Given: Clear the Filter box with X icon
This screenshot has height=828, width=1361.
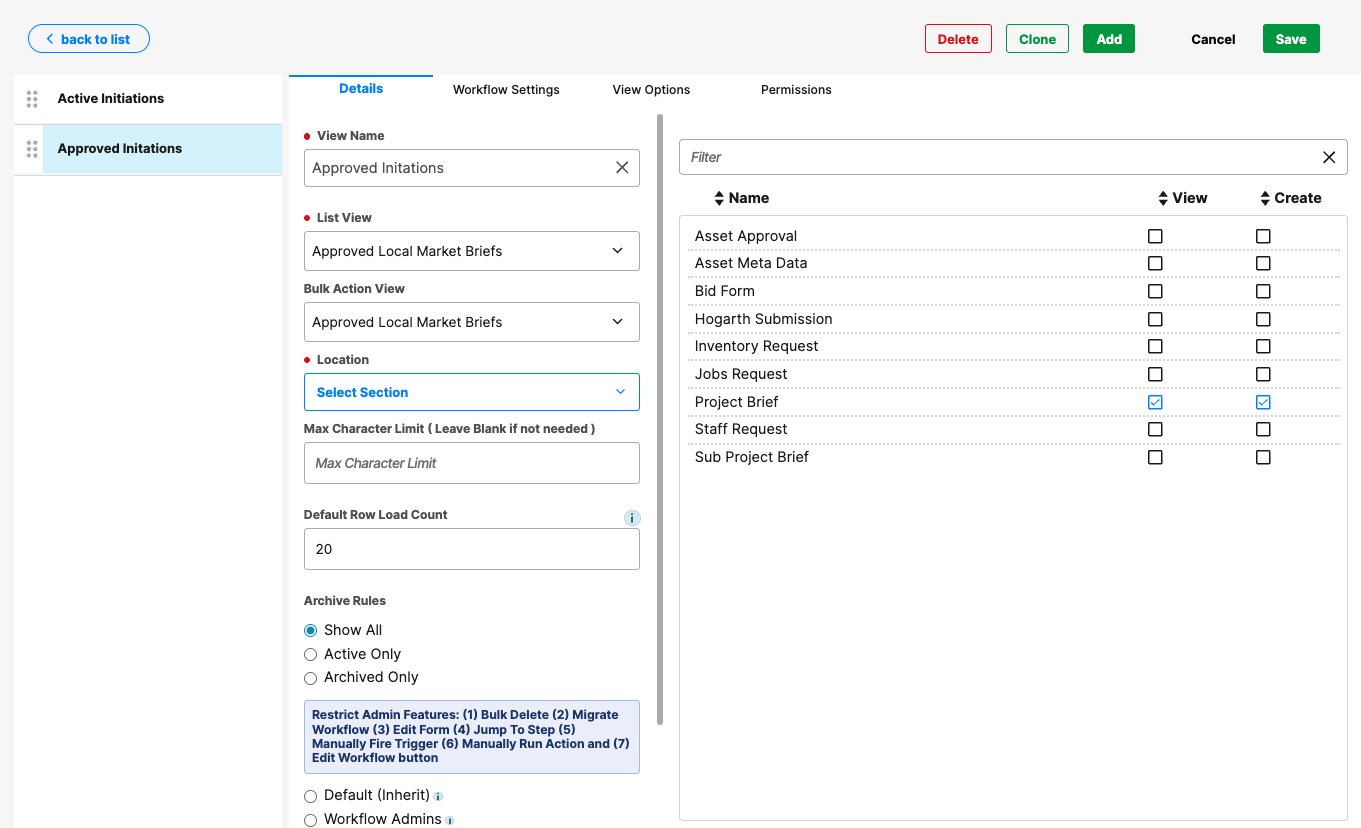Looking at the screenshot, I should coord(1329,157).
